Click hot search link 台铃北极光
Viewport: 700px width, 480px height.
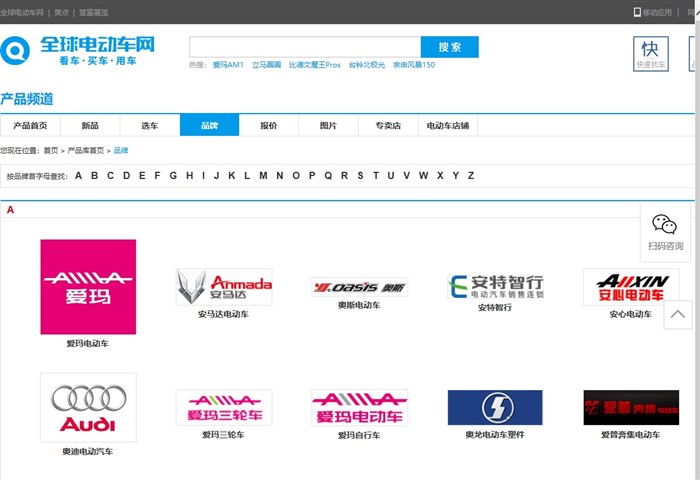click(367, 65)
